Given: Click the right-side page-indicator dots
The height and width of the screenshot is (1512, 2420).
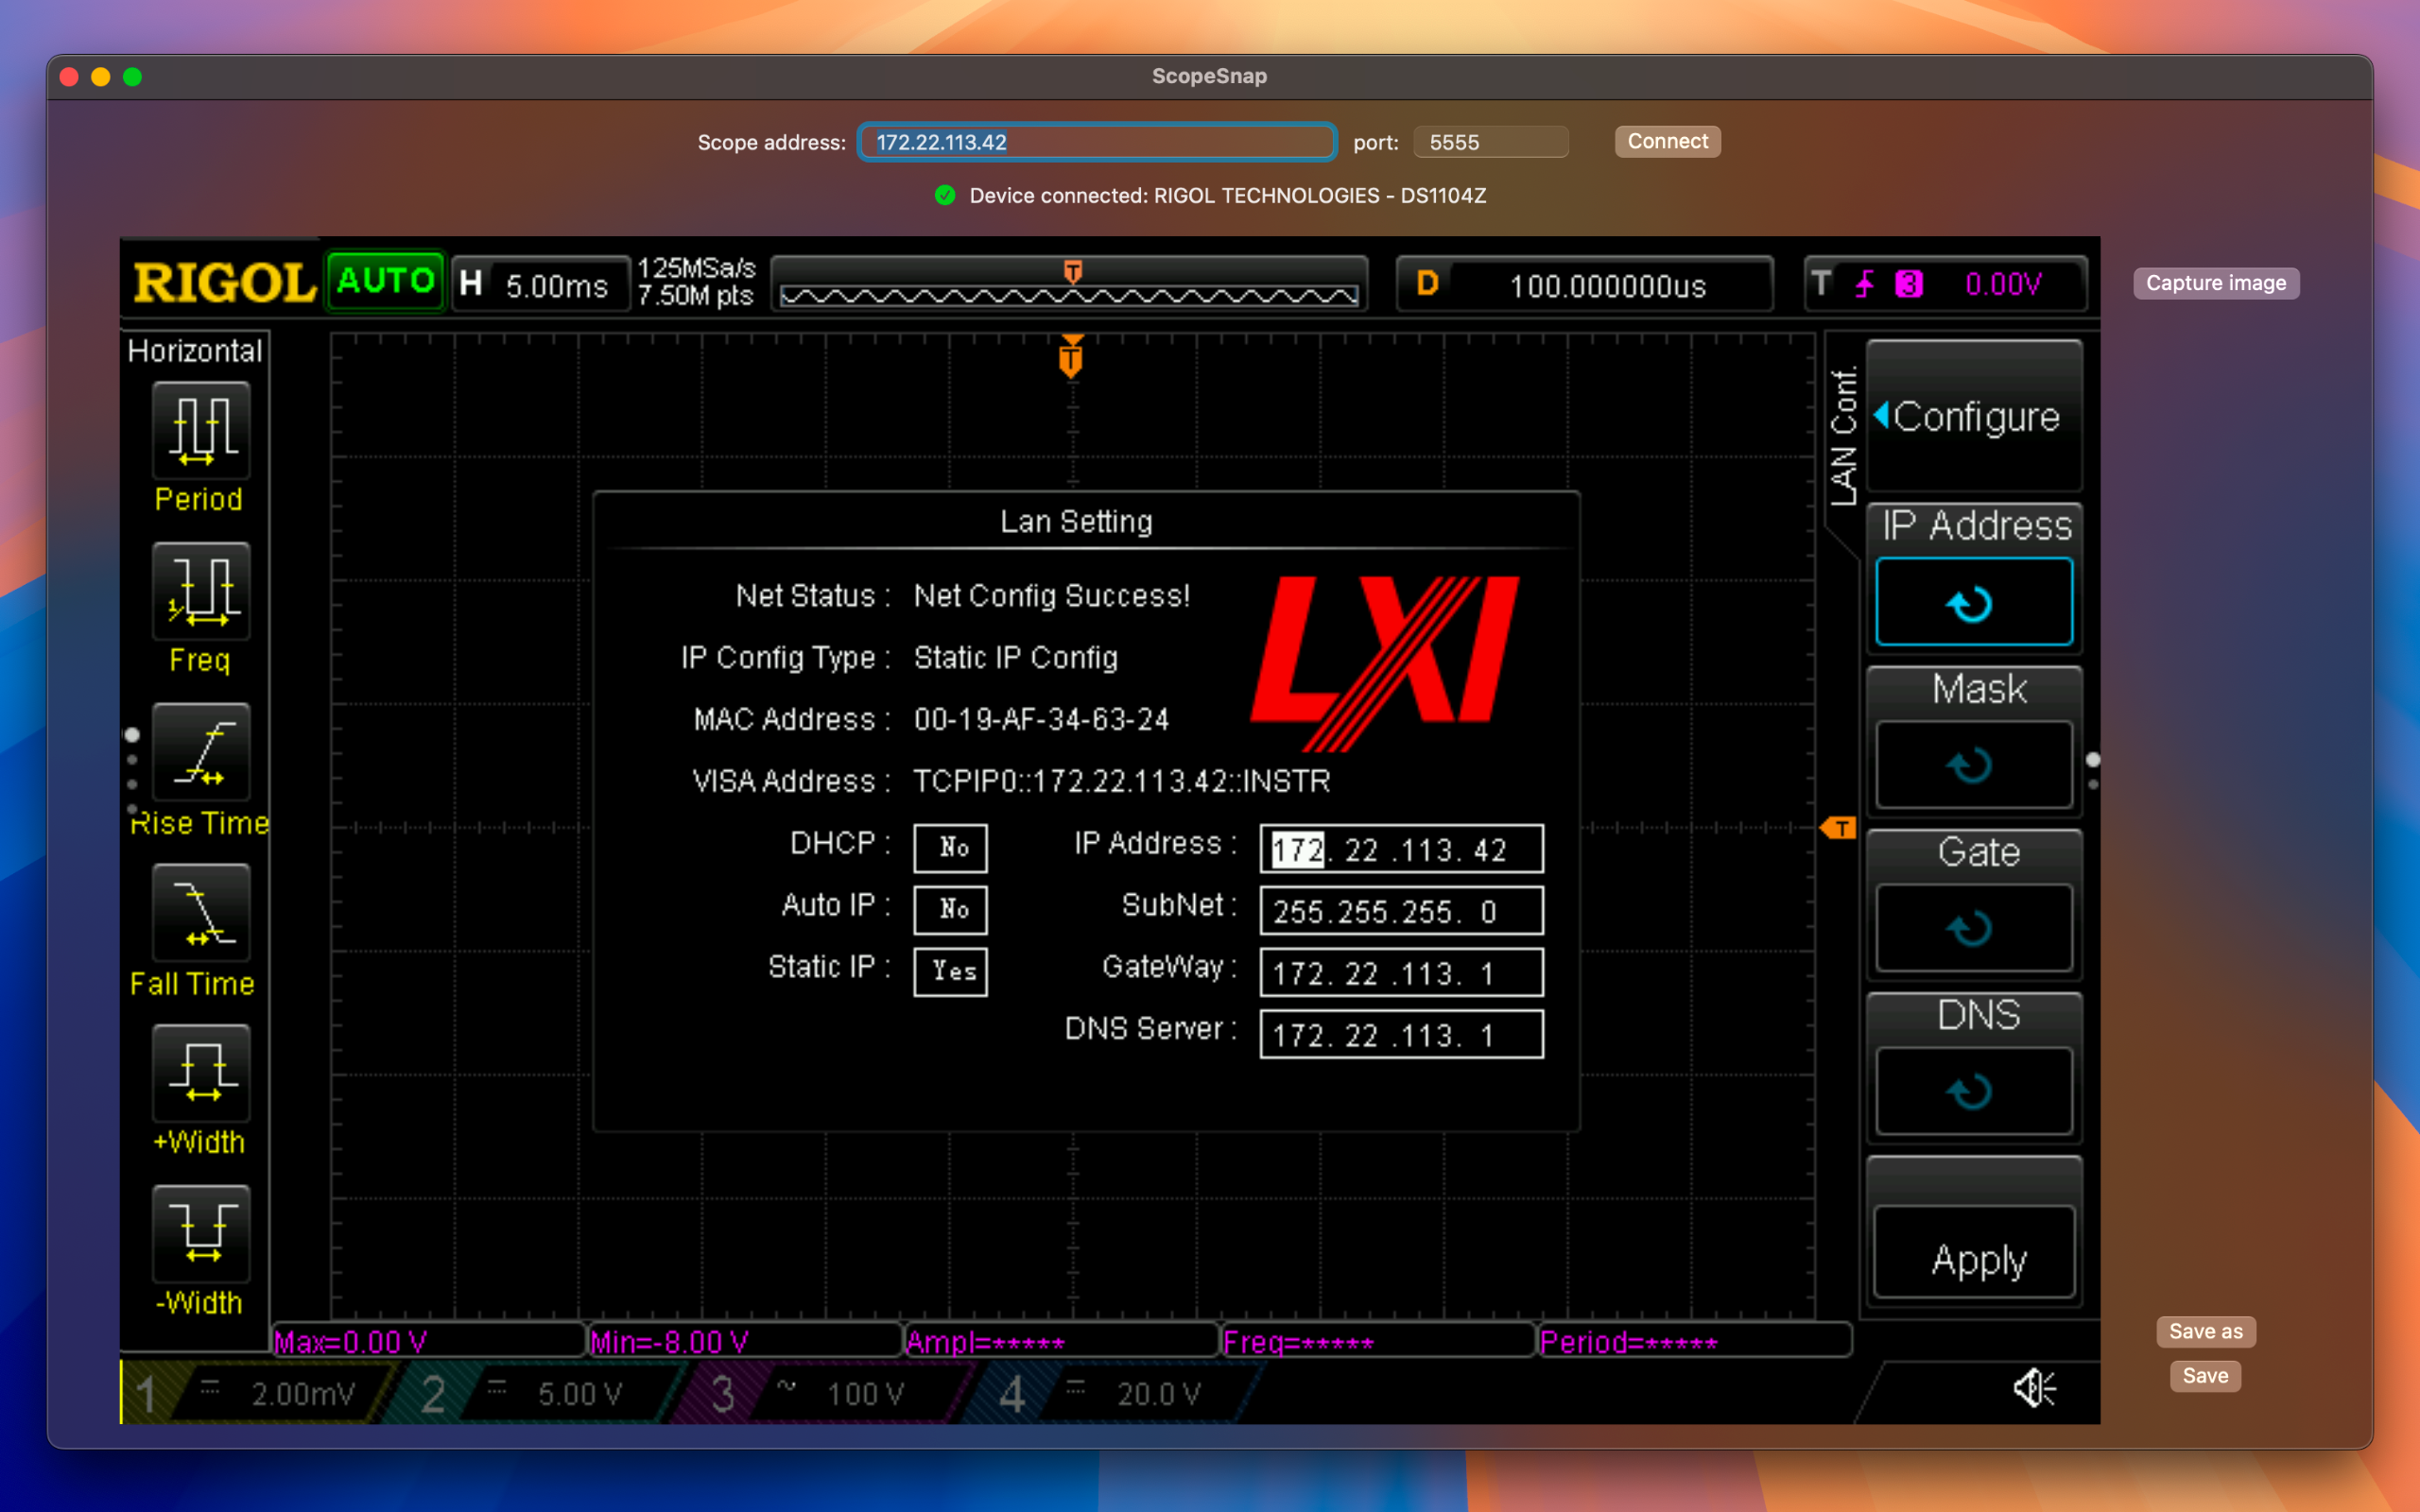Looking at the screenshot, I should (x=2092, y=771).
